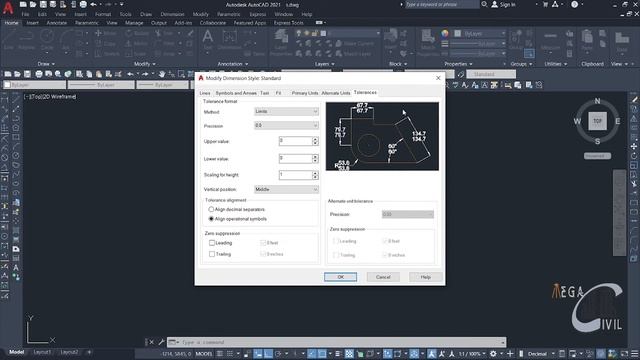The width and height of the screenshot is (640, 360).
Task: Click the Open folder icon in Quick Access toolbar
Action: tap(33, 4)
